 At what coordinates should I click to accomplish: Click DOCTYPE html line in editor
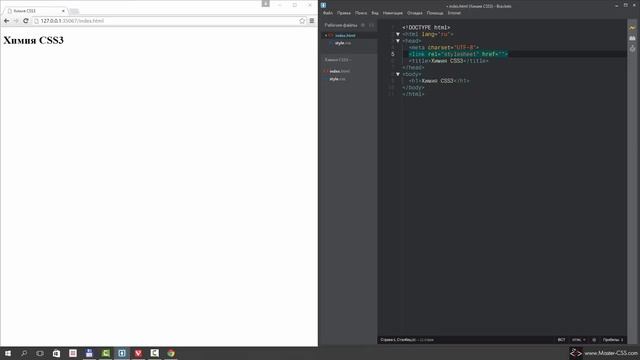426,28
